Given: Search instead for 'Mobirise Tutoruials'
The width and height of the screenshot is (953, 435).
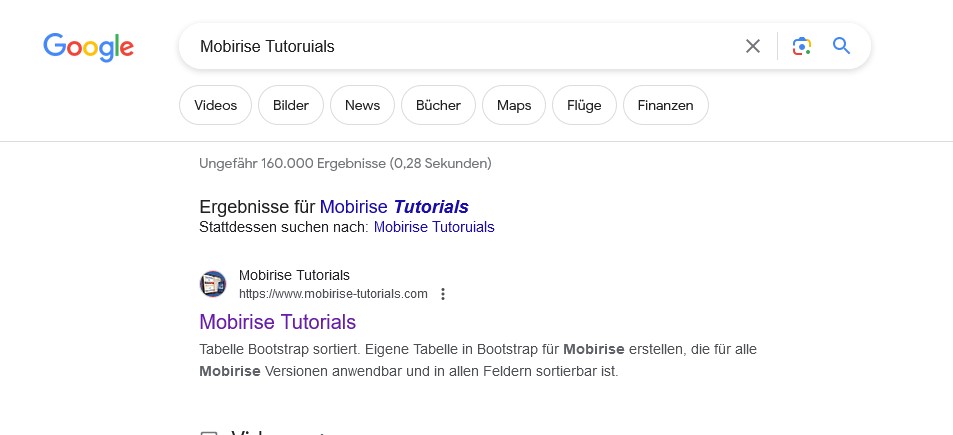Looking at the screenshot, I should [434, 227].
